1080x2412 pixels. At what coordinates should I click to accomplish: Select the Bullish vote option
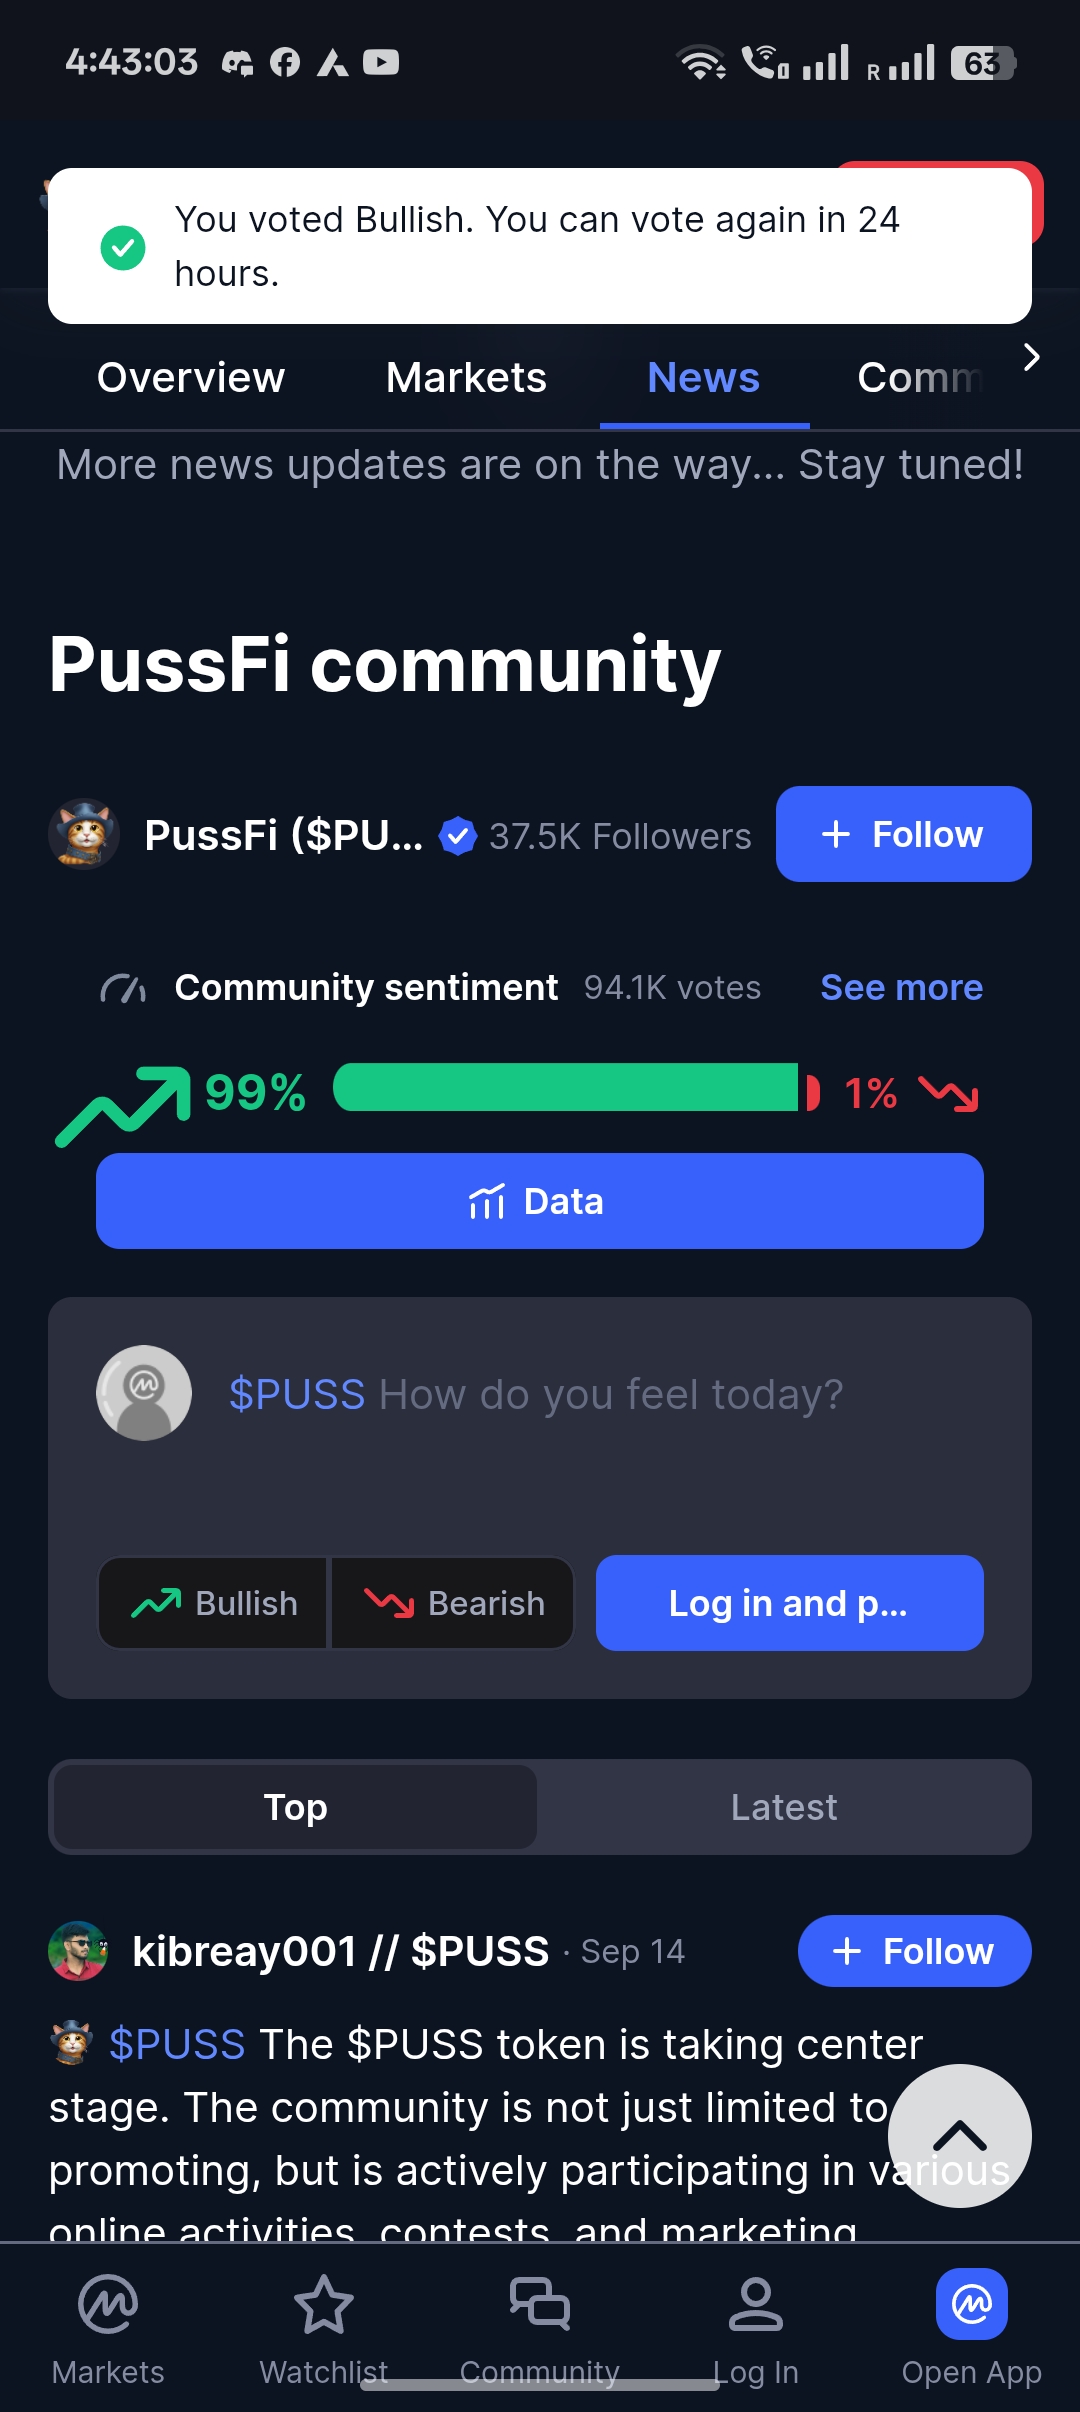coord(213,1603)
